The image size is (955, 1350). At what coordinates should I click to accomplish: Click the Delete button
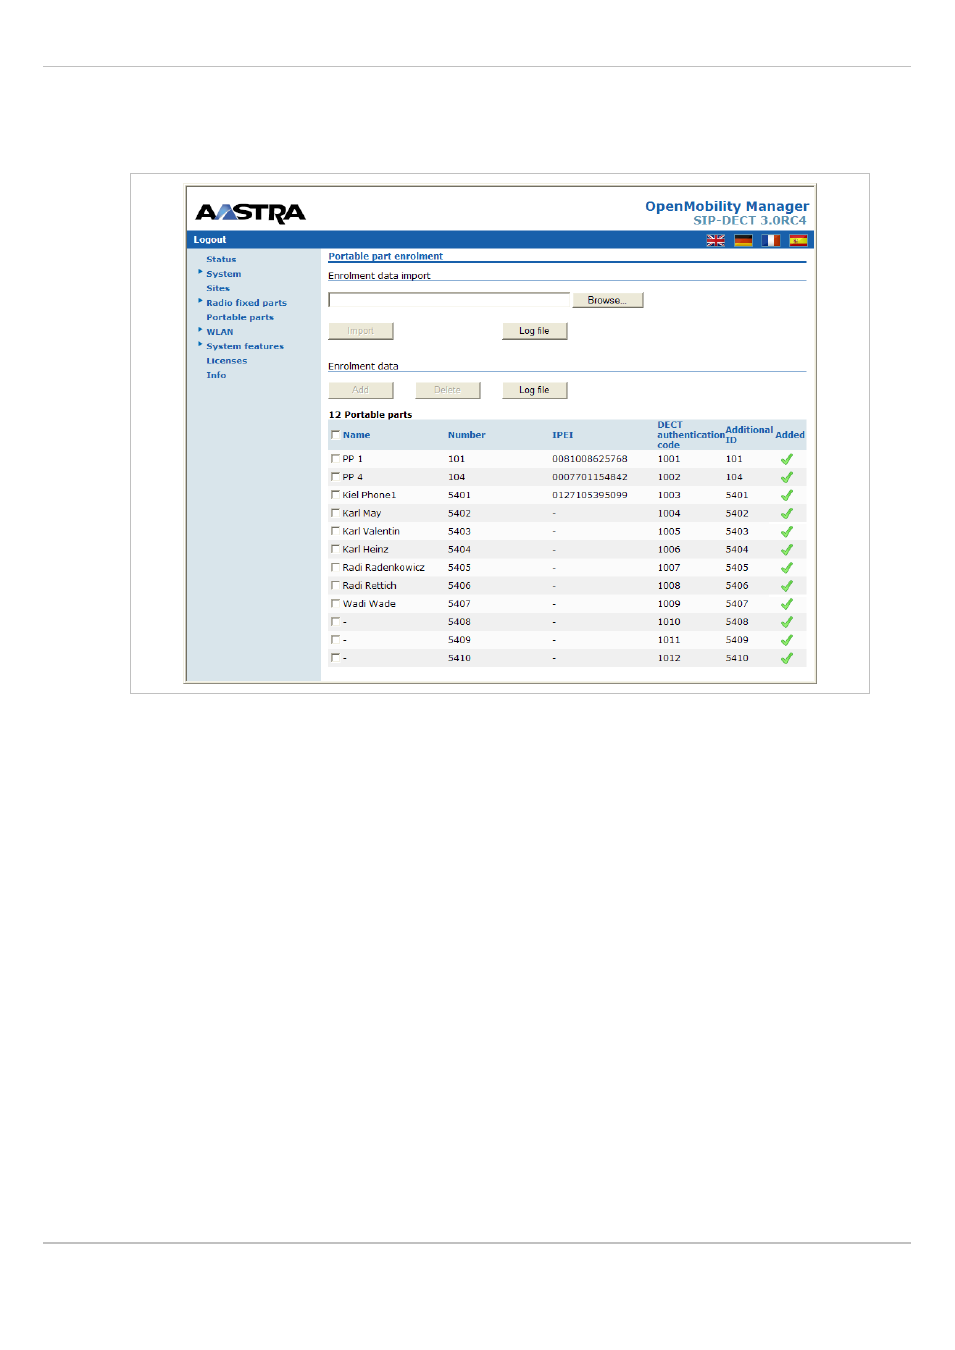coord(447,390)
